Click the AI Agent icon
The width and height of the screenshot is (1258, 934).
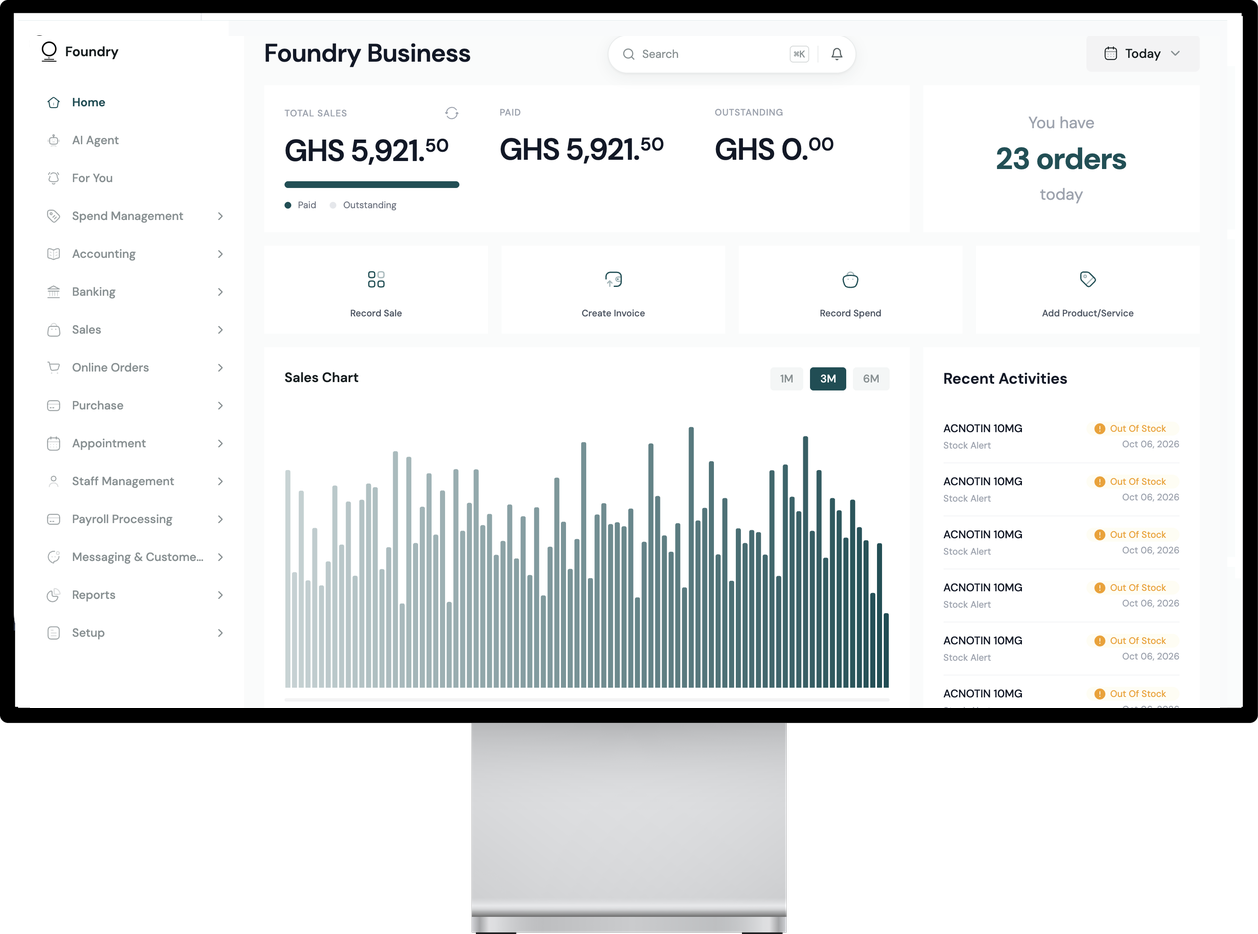click(x=54, y=140)
